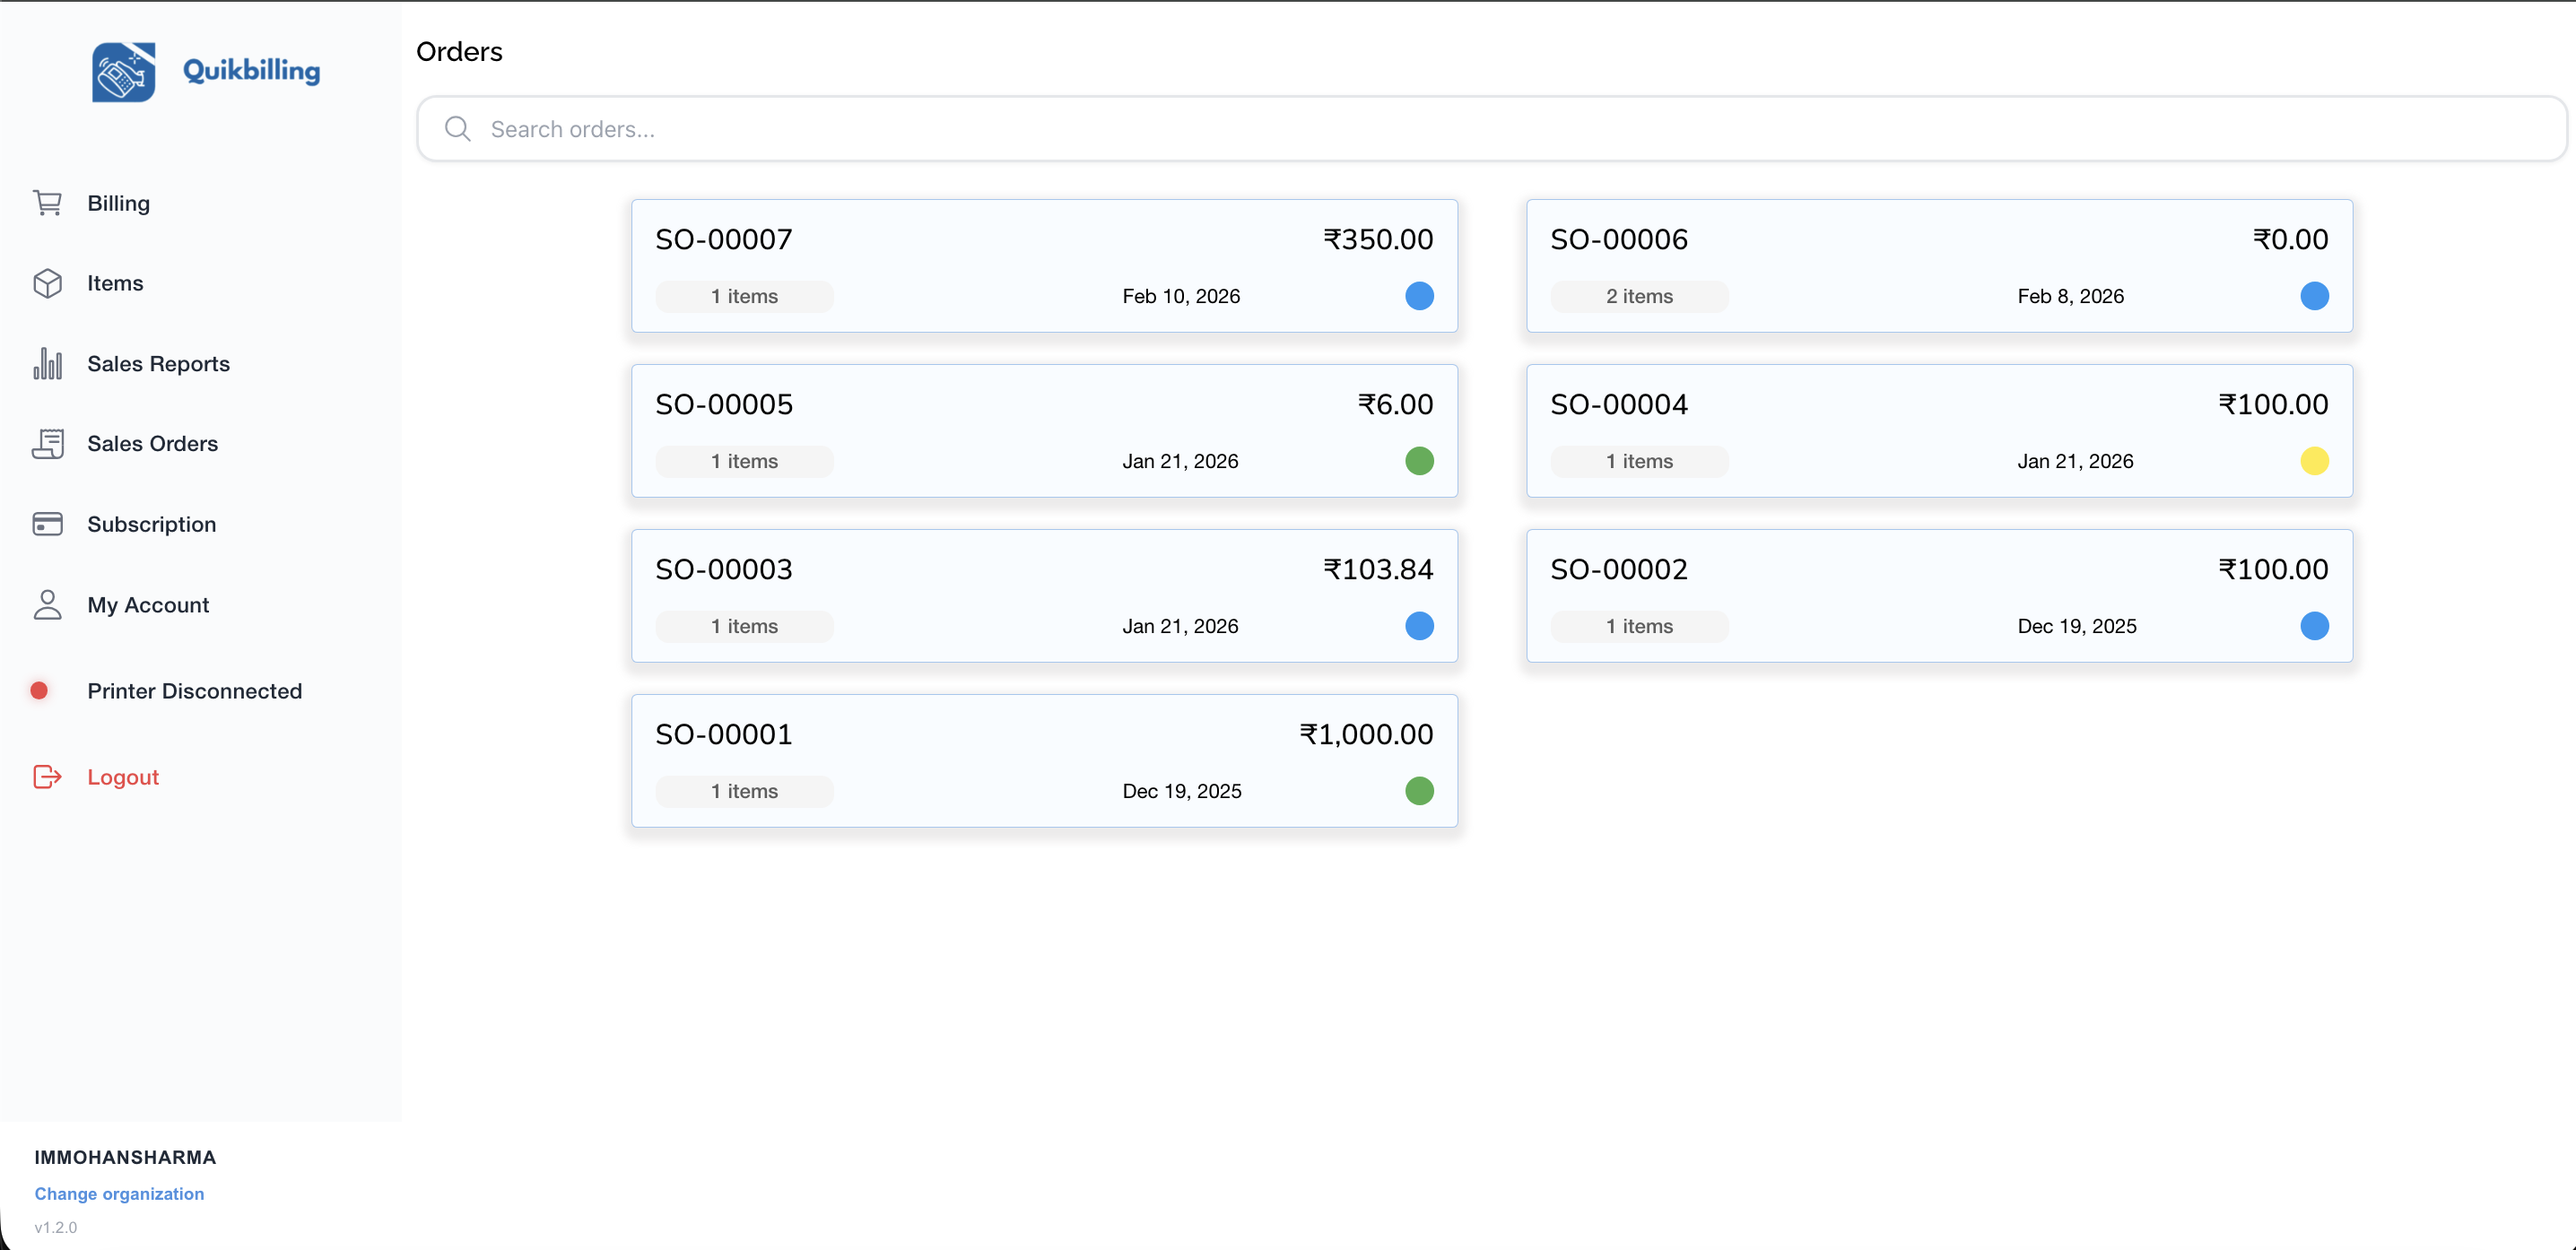Image resolution: width=2576 pixels, height=1250 pixels.
Task: Click the Sales Orders receipt icon
Action: click(47, 444)
